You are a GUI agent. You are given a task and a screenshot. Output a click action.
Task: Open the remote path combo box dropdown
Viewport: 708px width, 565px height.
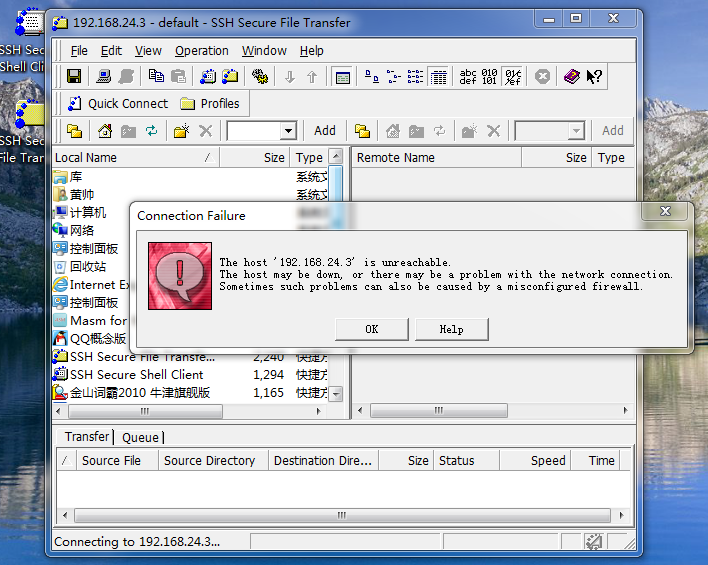576,131
